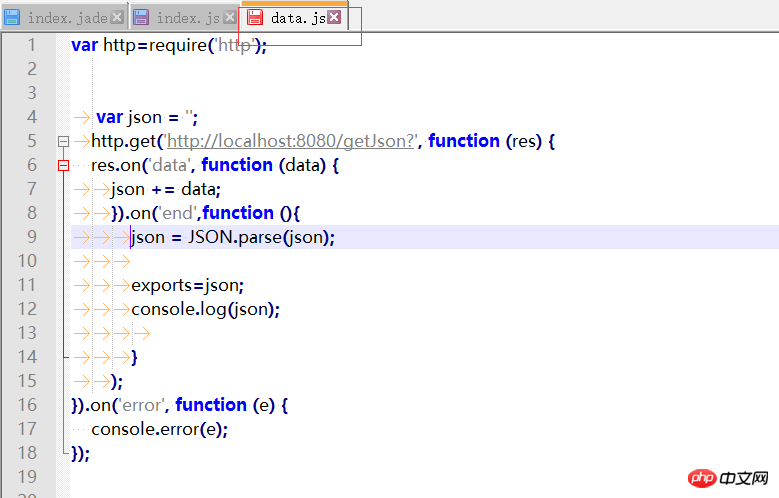Click on "var http=require('http');" code line
This screenshot has width=779, height=498.
pyautogui.click(x=169, y=45)
